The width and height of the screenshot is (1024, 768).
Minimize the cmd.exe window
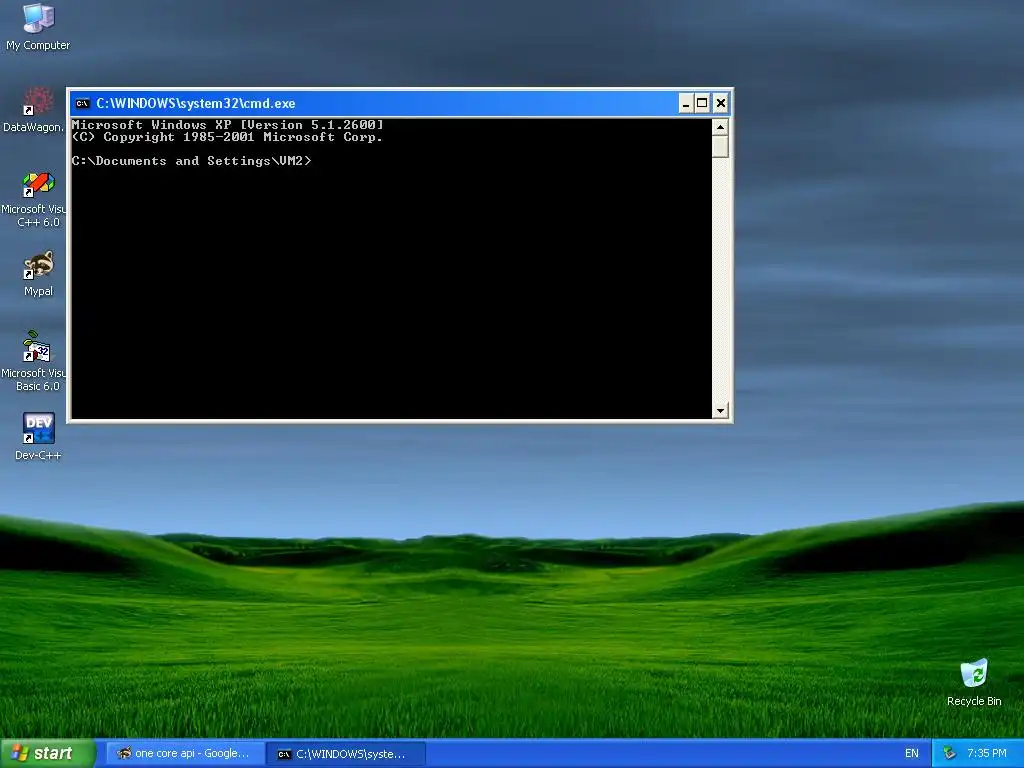[x=686, y=103]
